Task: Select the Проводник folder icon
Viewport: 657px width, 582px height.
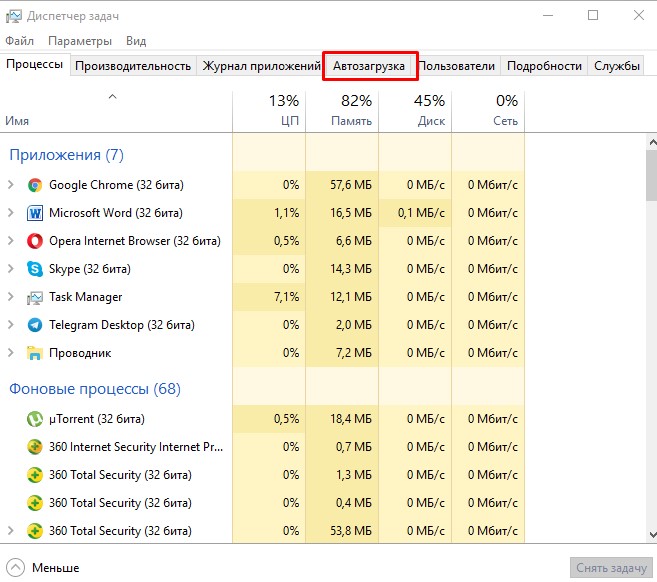Action: pos(35,353)
